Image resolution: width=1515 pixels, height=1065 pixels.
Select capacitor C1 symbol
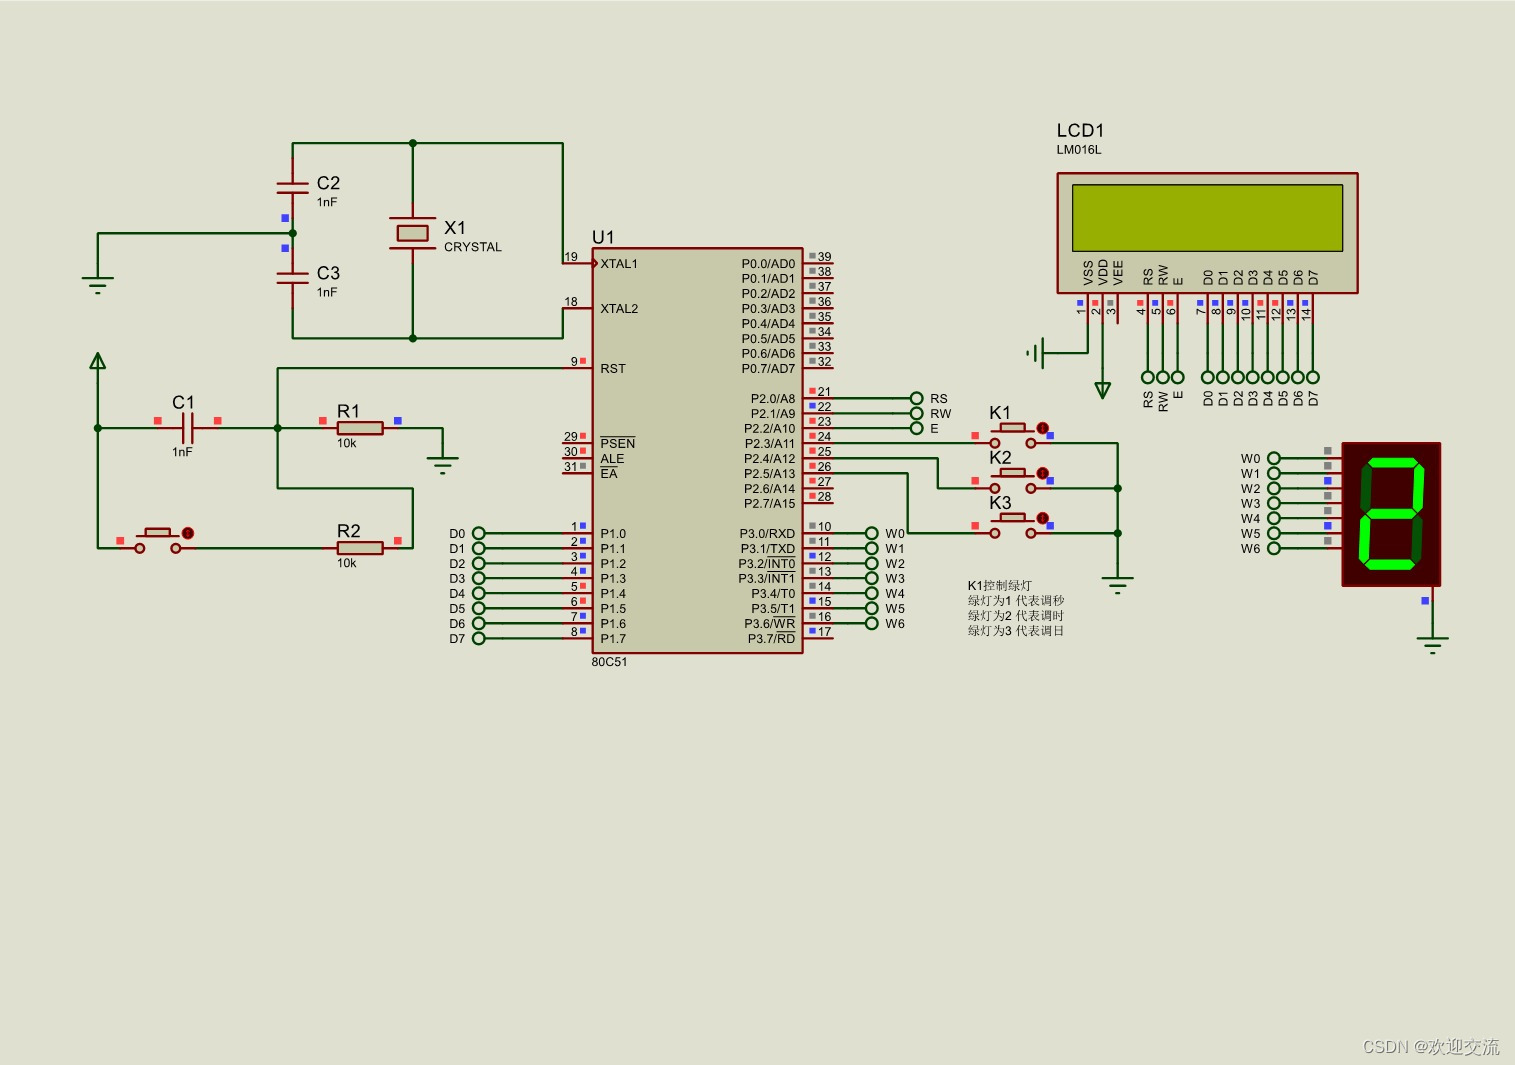[x=187, y=428]
